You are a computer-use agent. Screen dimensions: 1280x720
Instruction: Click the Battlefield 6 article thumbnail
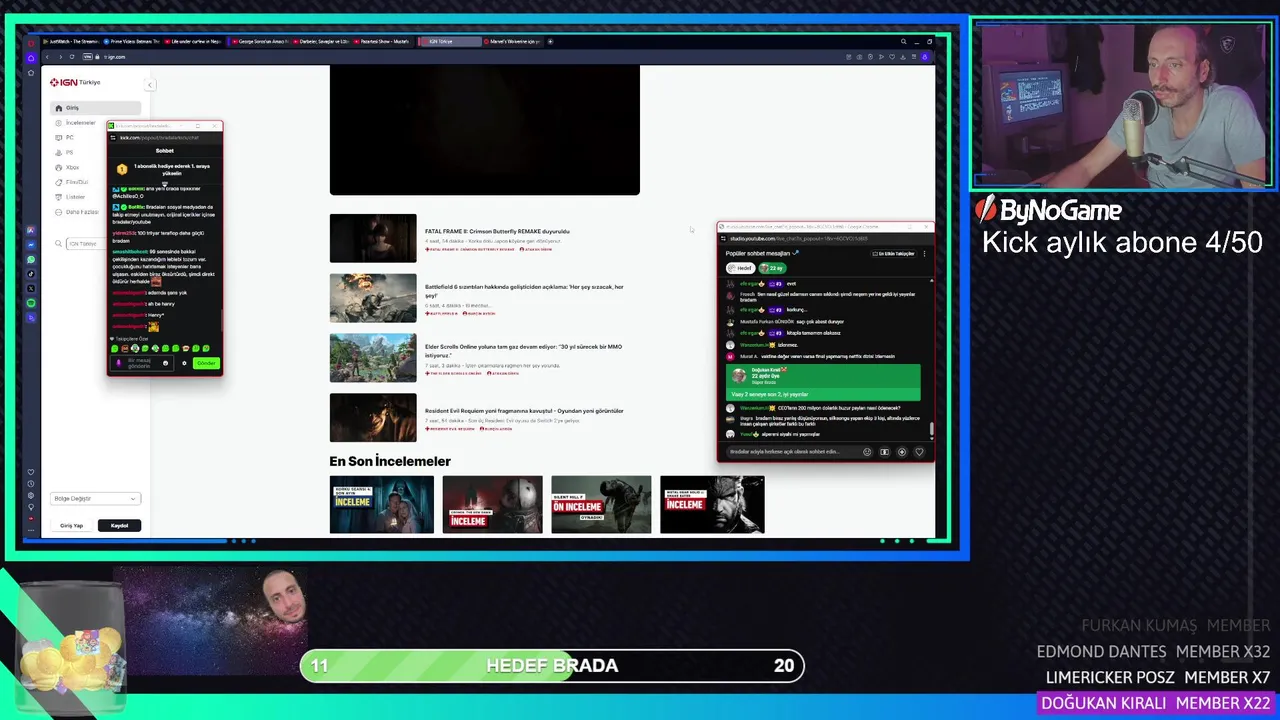coord(373,298)
